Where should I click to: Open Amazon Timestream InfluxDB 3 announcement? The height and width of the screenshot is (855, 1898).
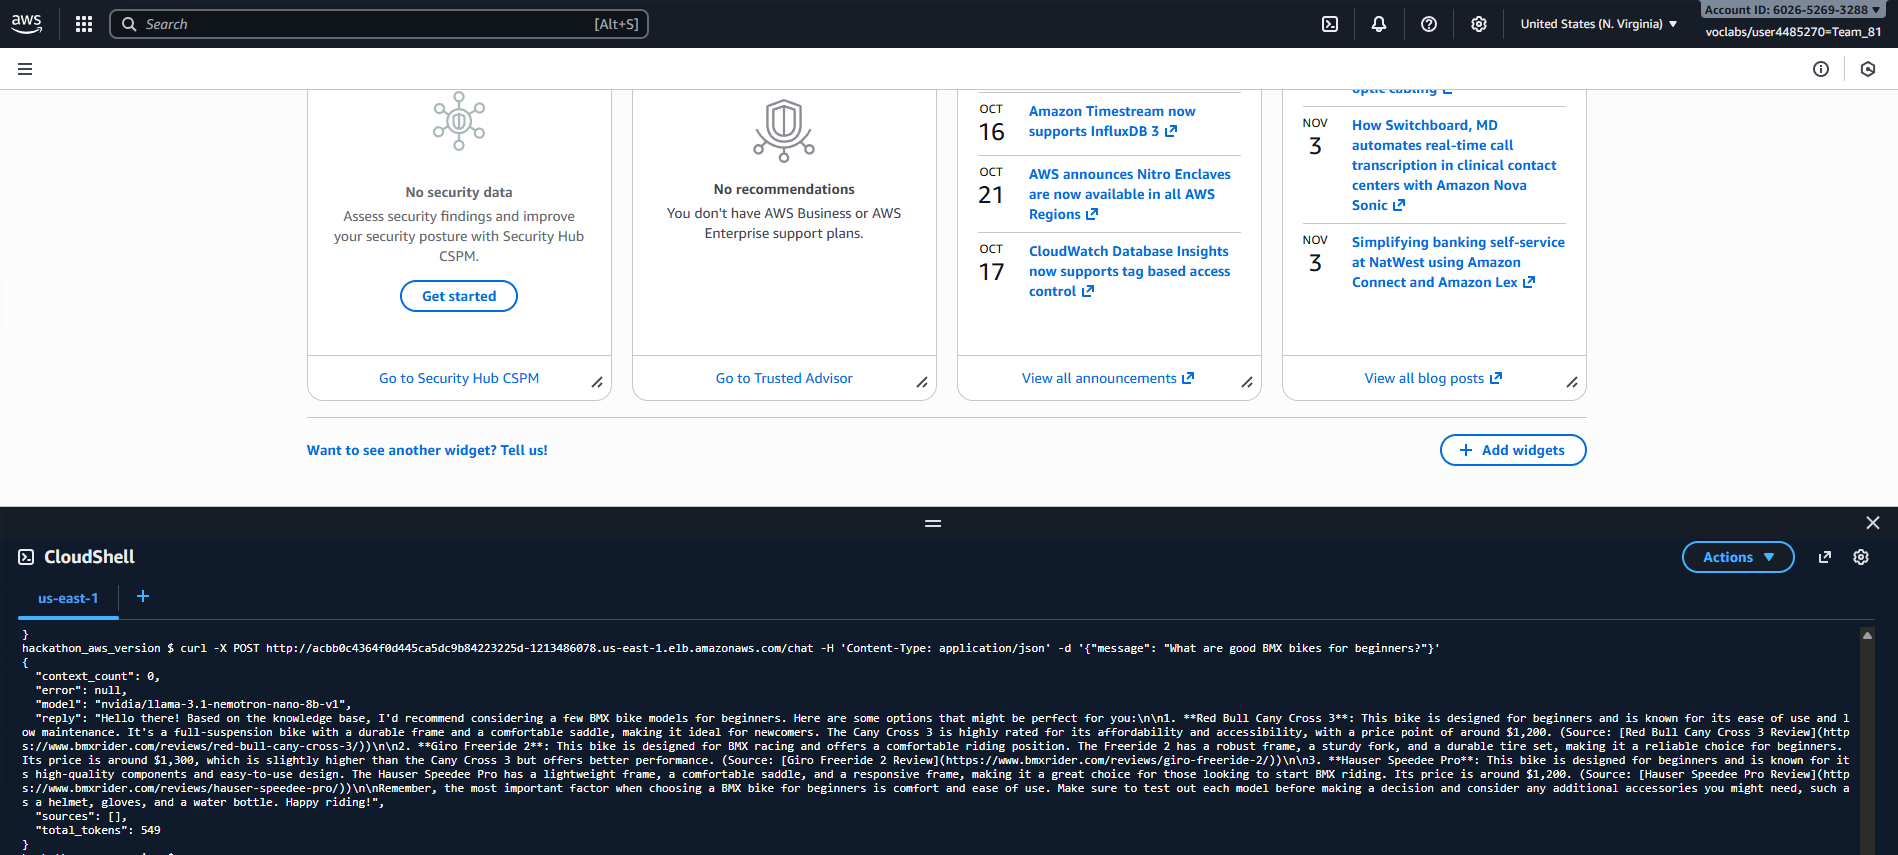tap(1112, 121)
